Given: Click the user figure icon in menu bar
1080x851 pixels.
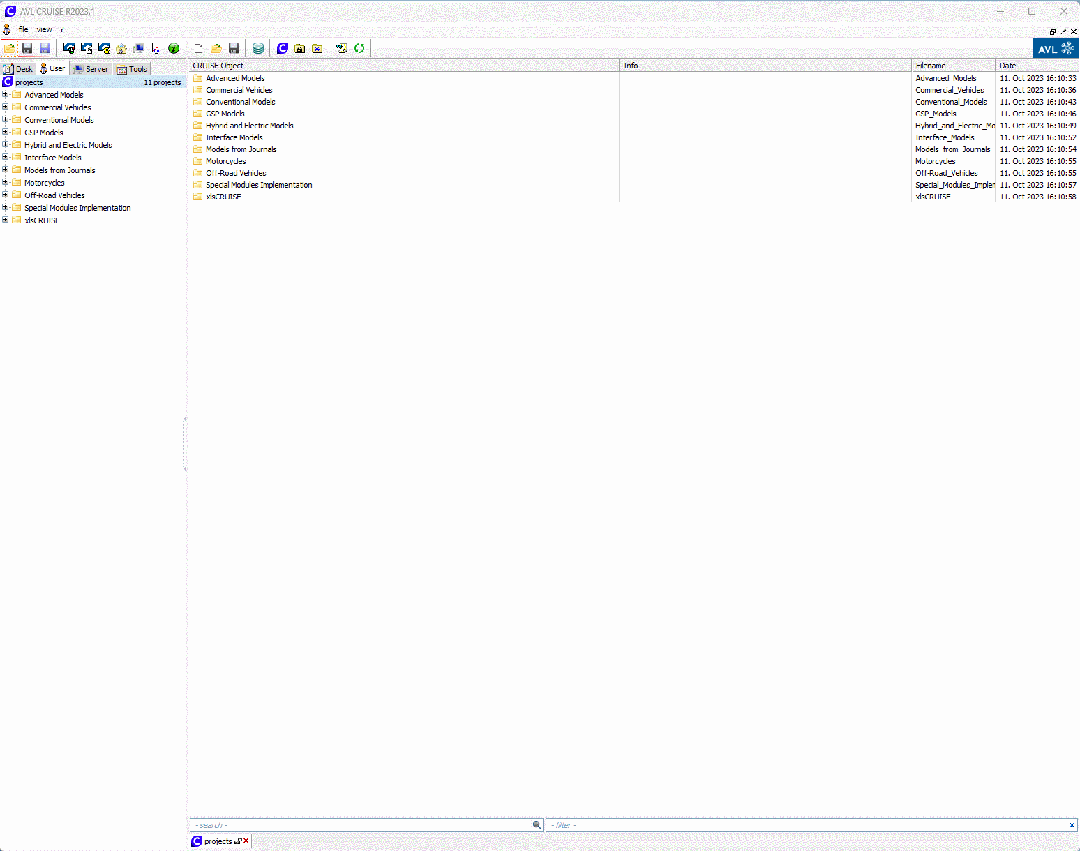Looking at the screenshot, I should point(7,30).
